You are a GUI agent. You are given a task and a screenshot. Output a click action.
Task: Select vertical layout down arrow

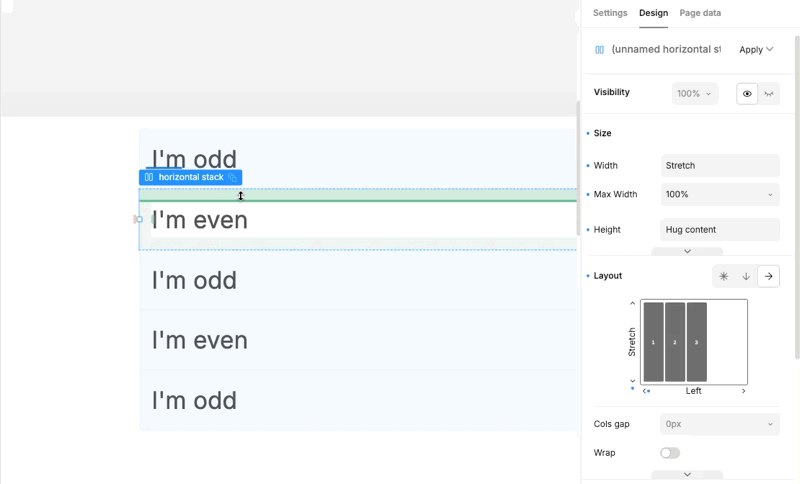[x=746, y=276]
